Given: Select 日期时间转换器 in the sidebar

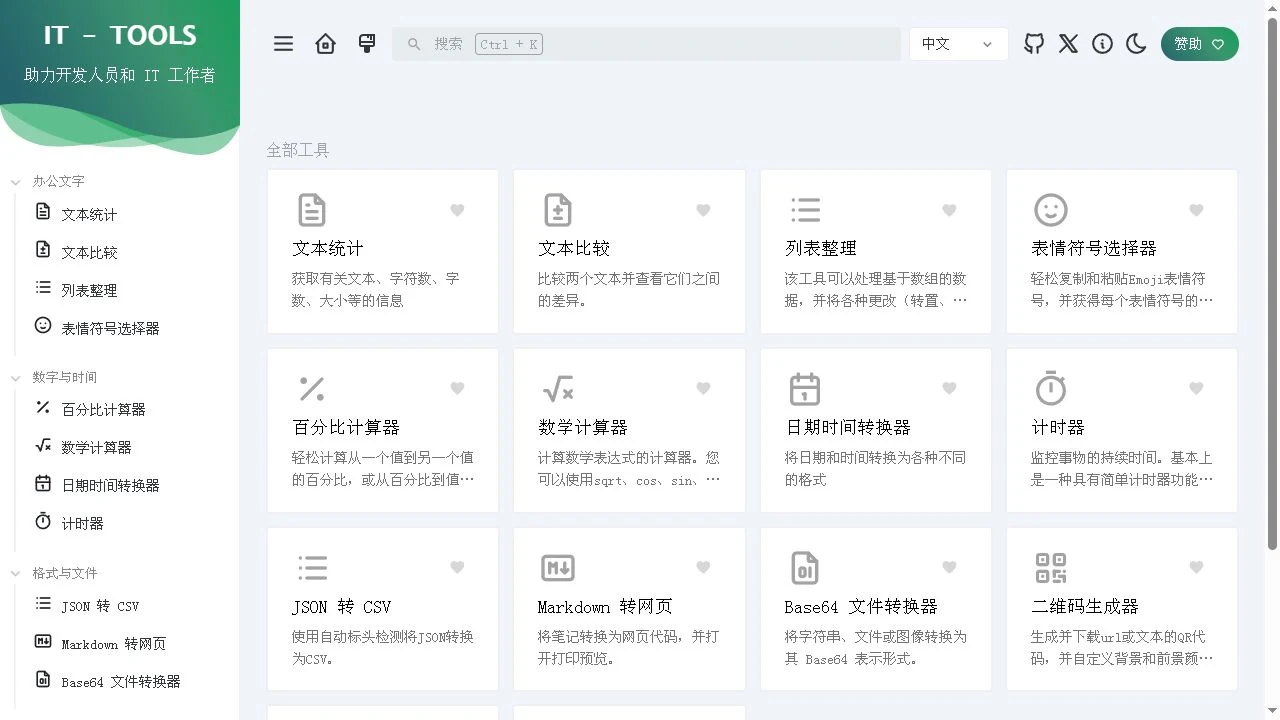Looking at the screenshot, I should point(110,485).
